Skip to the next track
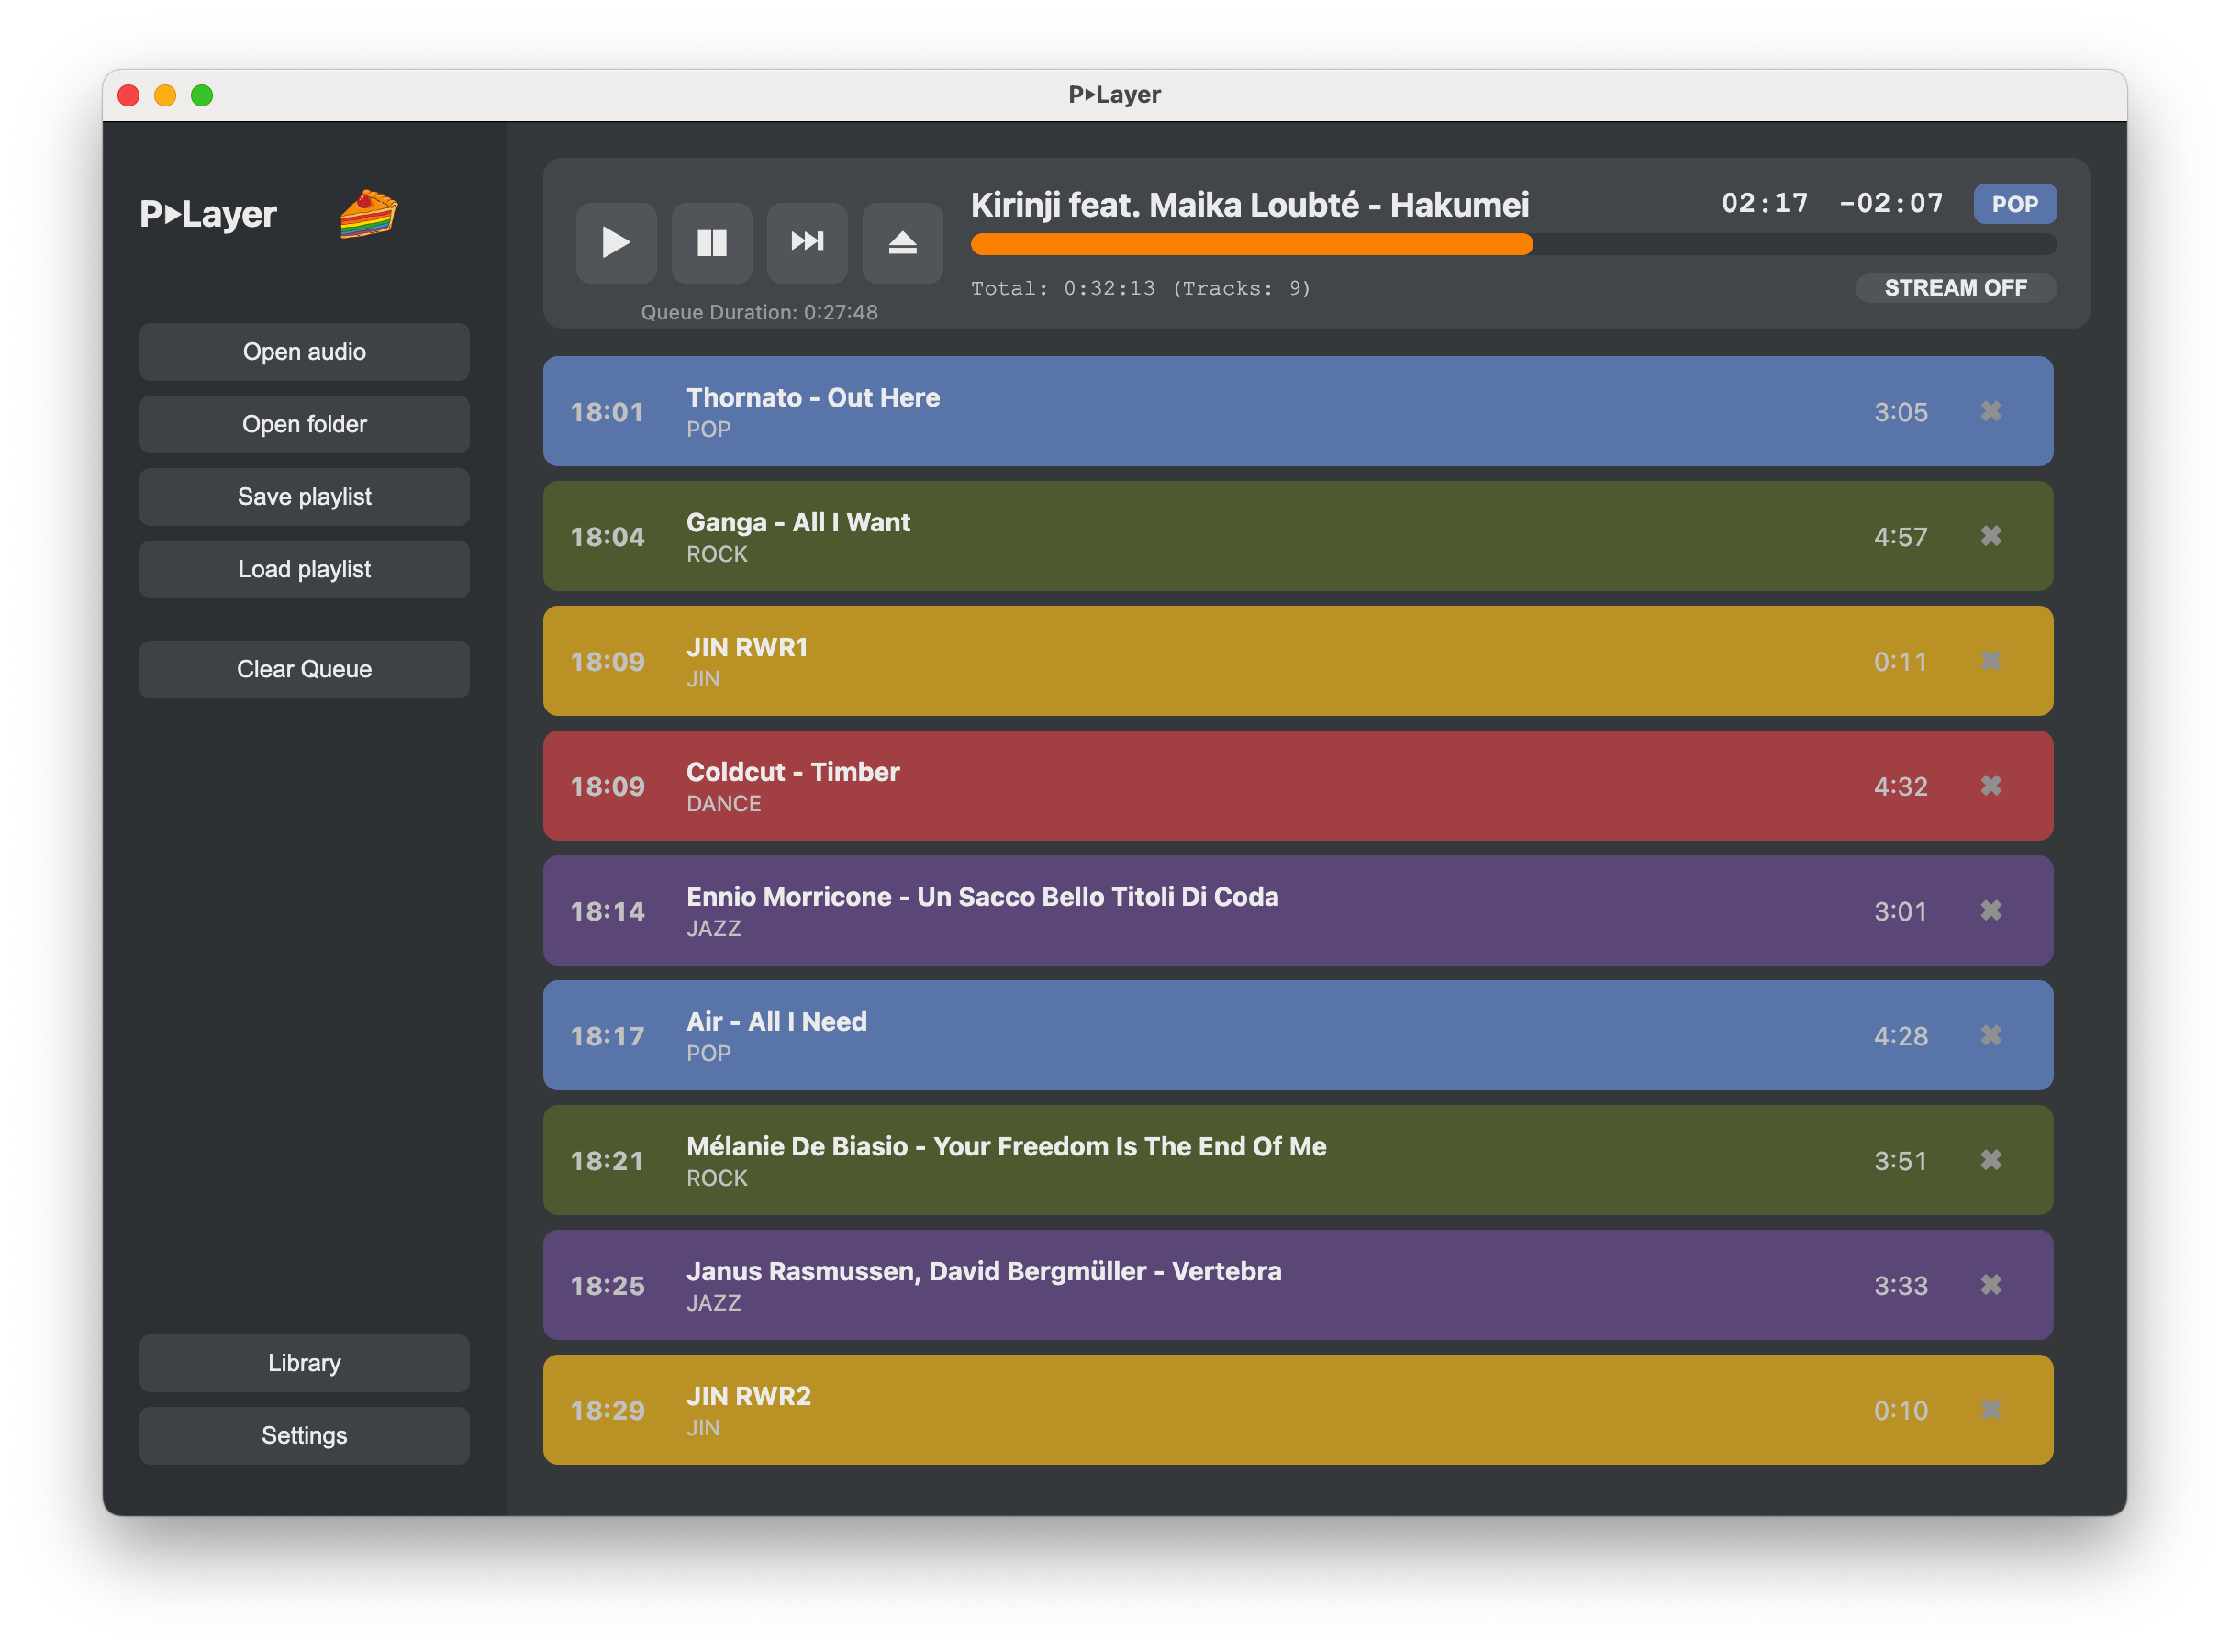This screenshot has width=2230, height=1652. 807,242
